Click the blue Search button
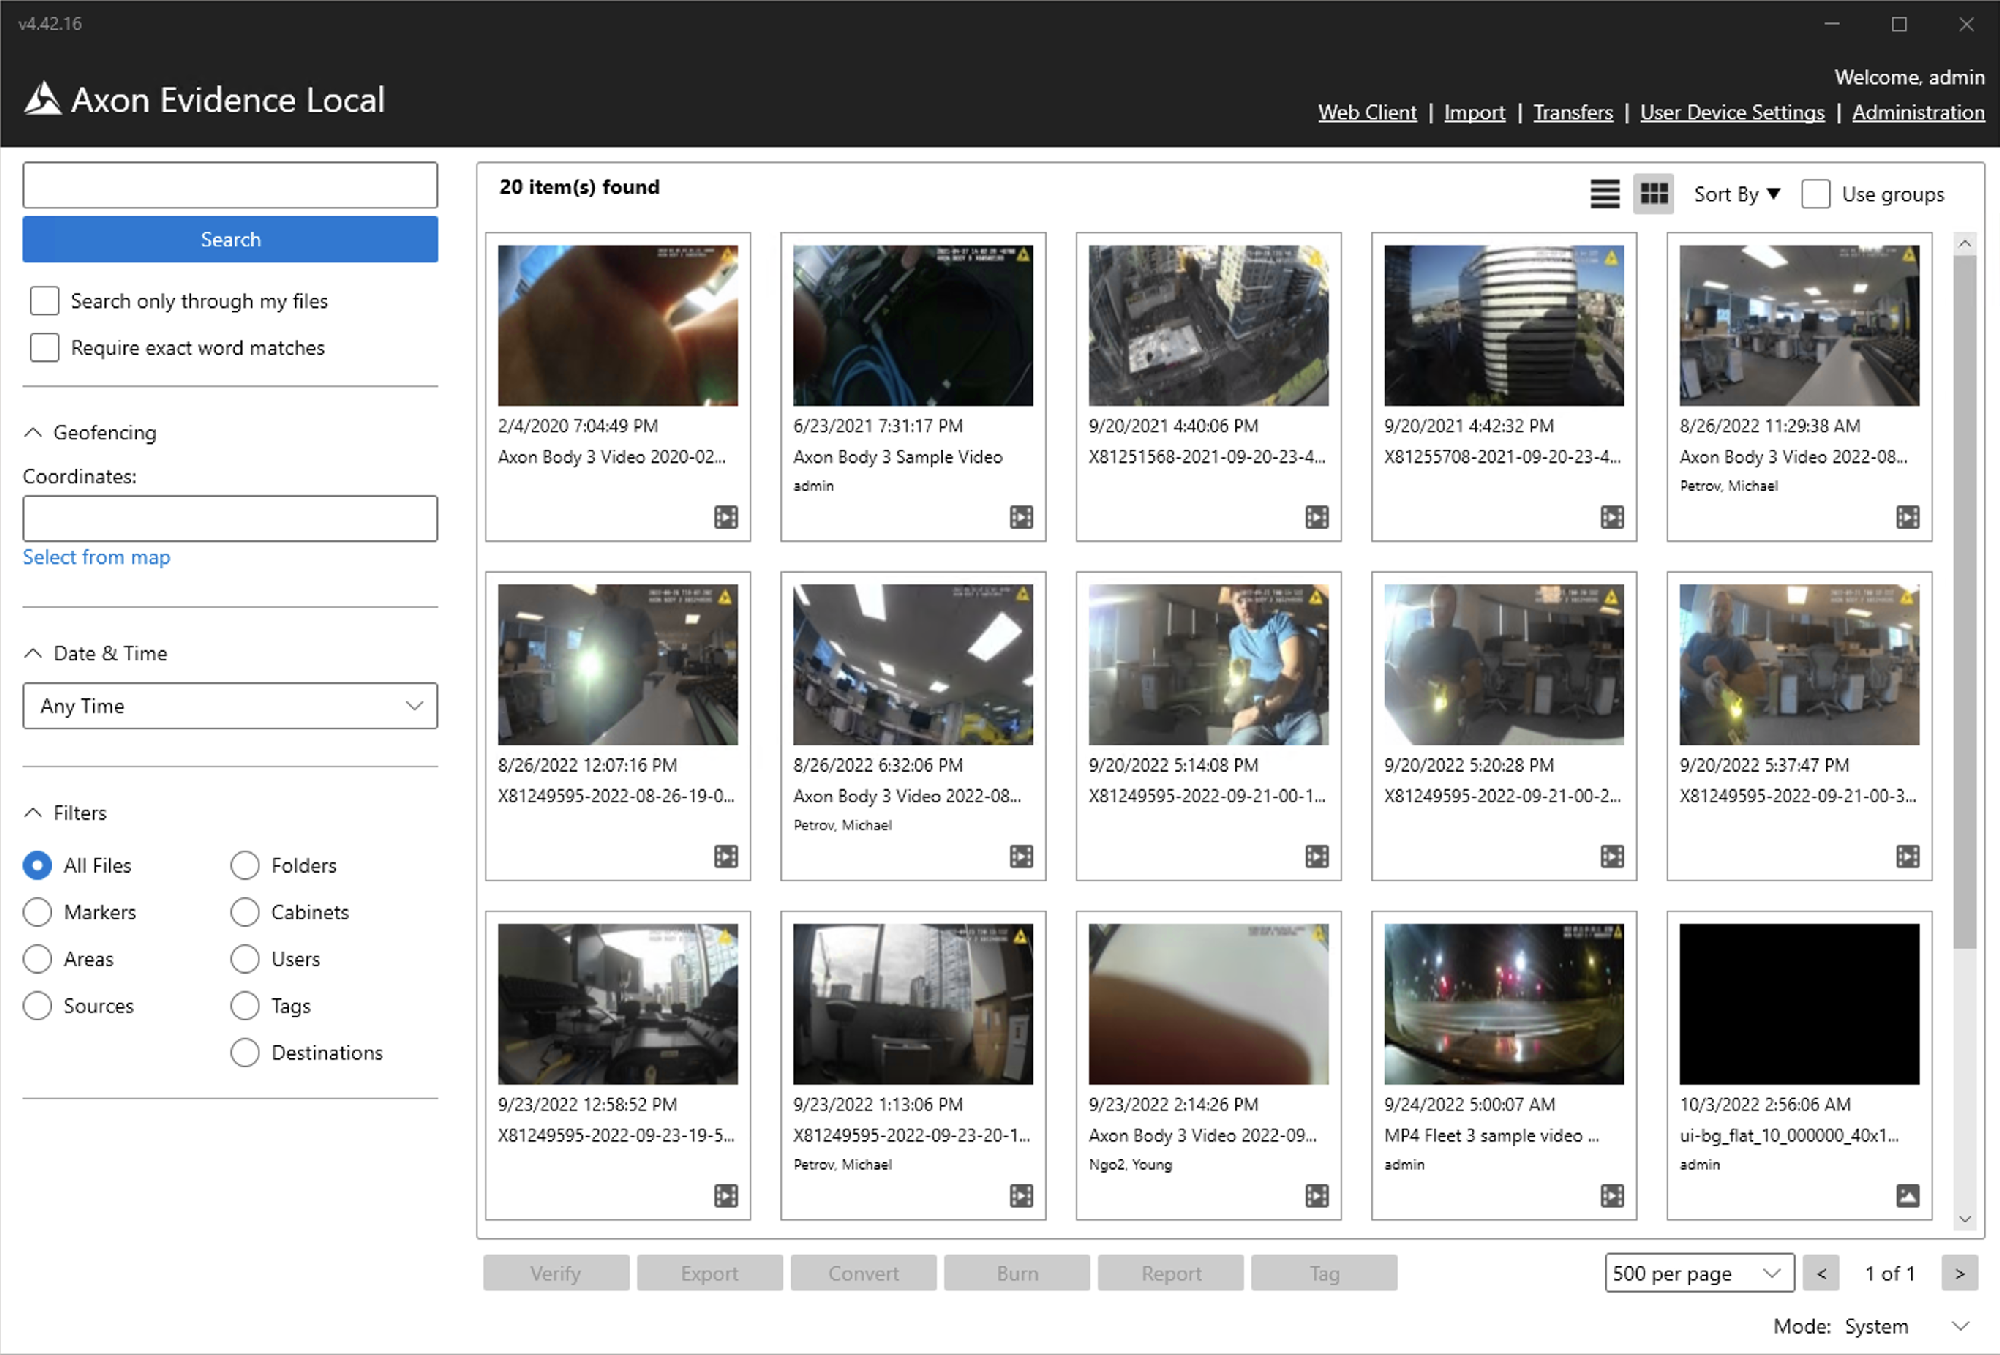The width and height of the screenshot is (2000, 1355). point(230,239)
